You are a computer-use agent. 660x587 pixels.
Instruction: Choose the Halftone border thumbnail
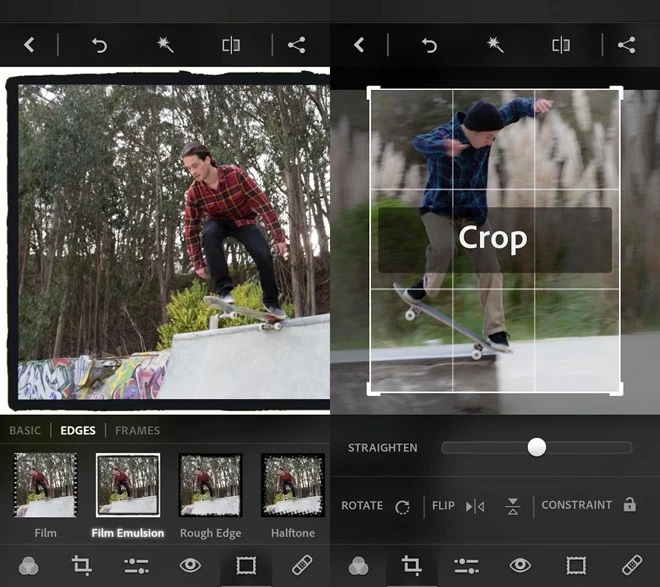pyautogui.click(x=292, y=485)
